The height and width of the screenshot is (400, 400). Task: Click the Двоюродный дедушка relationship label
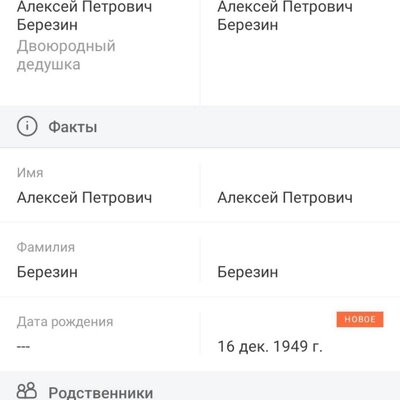coord(66,55)
